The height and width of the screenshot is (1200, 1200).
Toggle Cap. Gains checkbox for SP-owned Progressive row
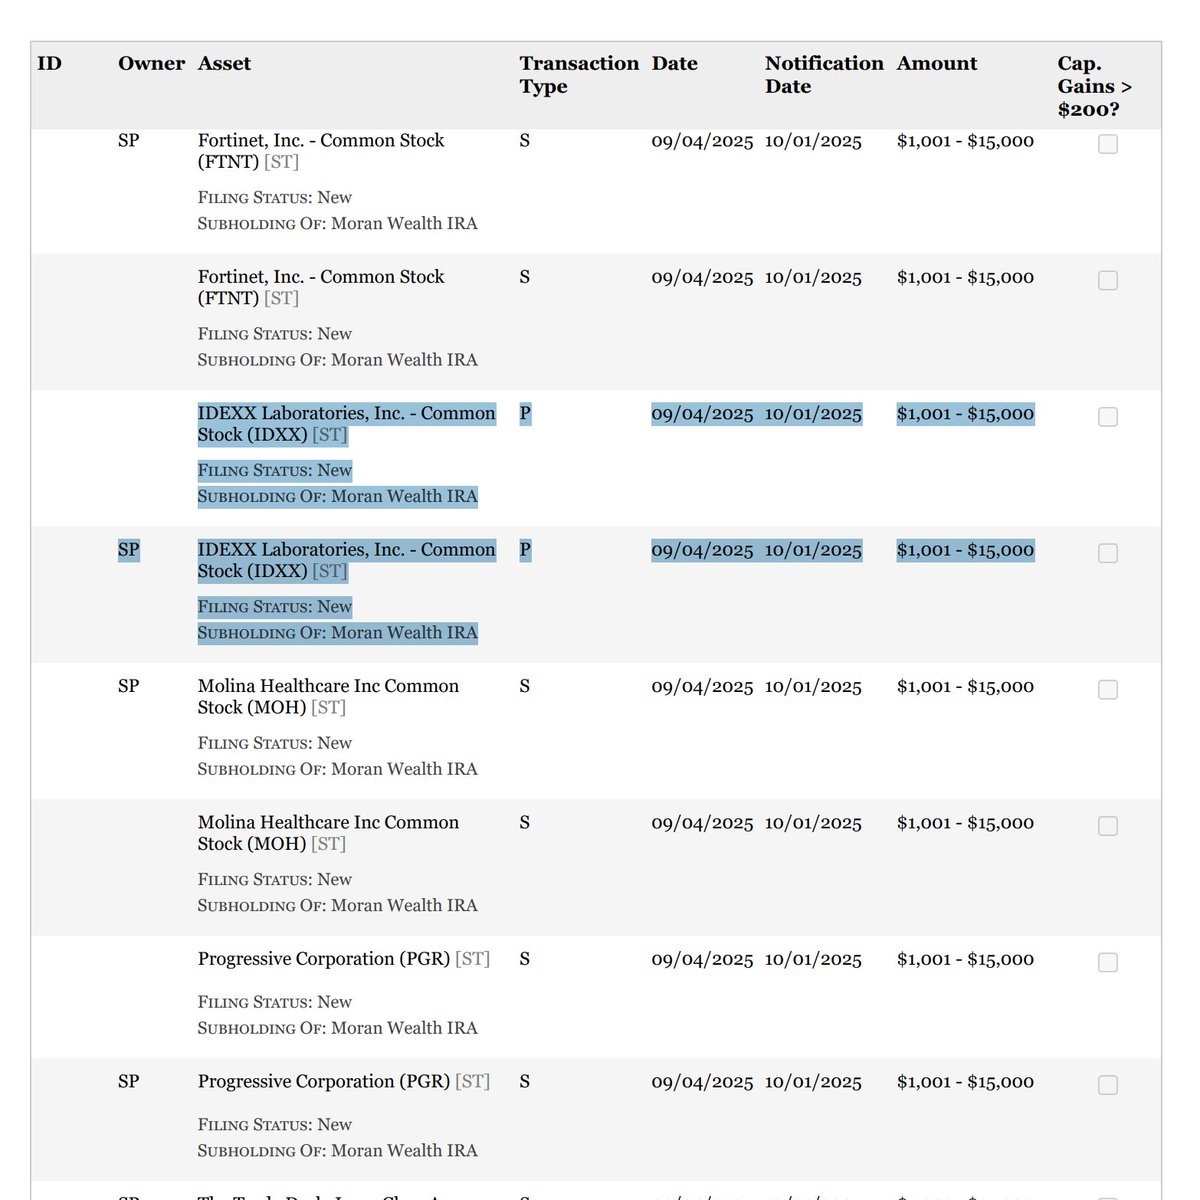pyautogui.click(x=1107, y=1085)
